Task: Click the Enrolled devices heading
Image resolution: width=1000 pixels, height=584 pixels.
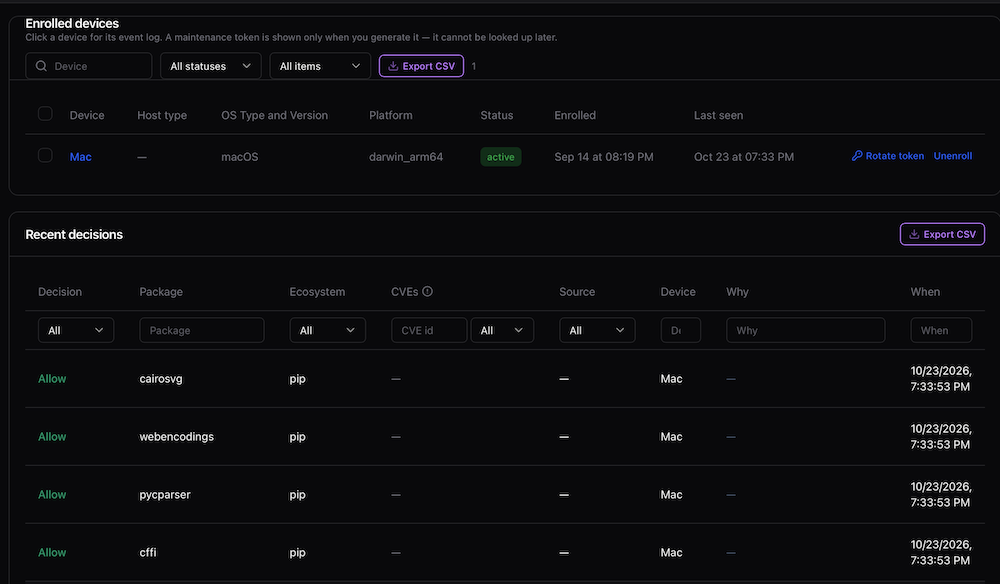Action: point(72,24)
